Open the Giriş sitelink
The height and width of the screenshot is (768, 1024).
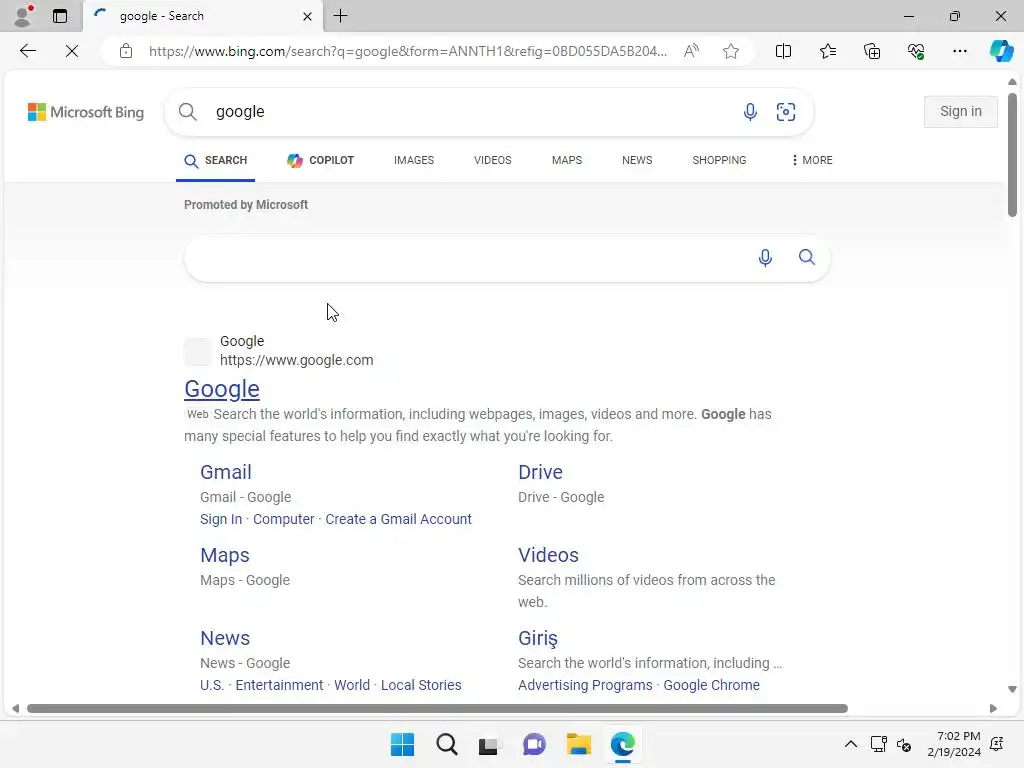coord(537,638)
